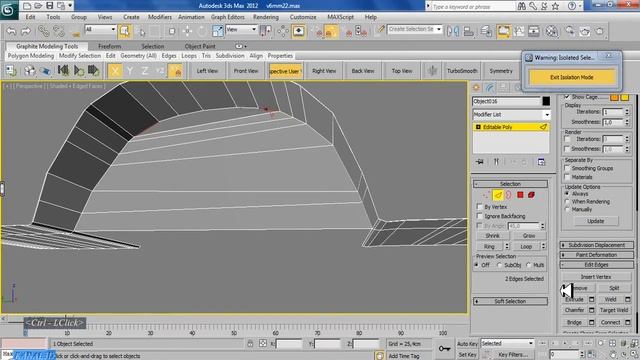Collapse the Edit Edges rollout

coord(596,265)
